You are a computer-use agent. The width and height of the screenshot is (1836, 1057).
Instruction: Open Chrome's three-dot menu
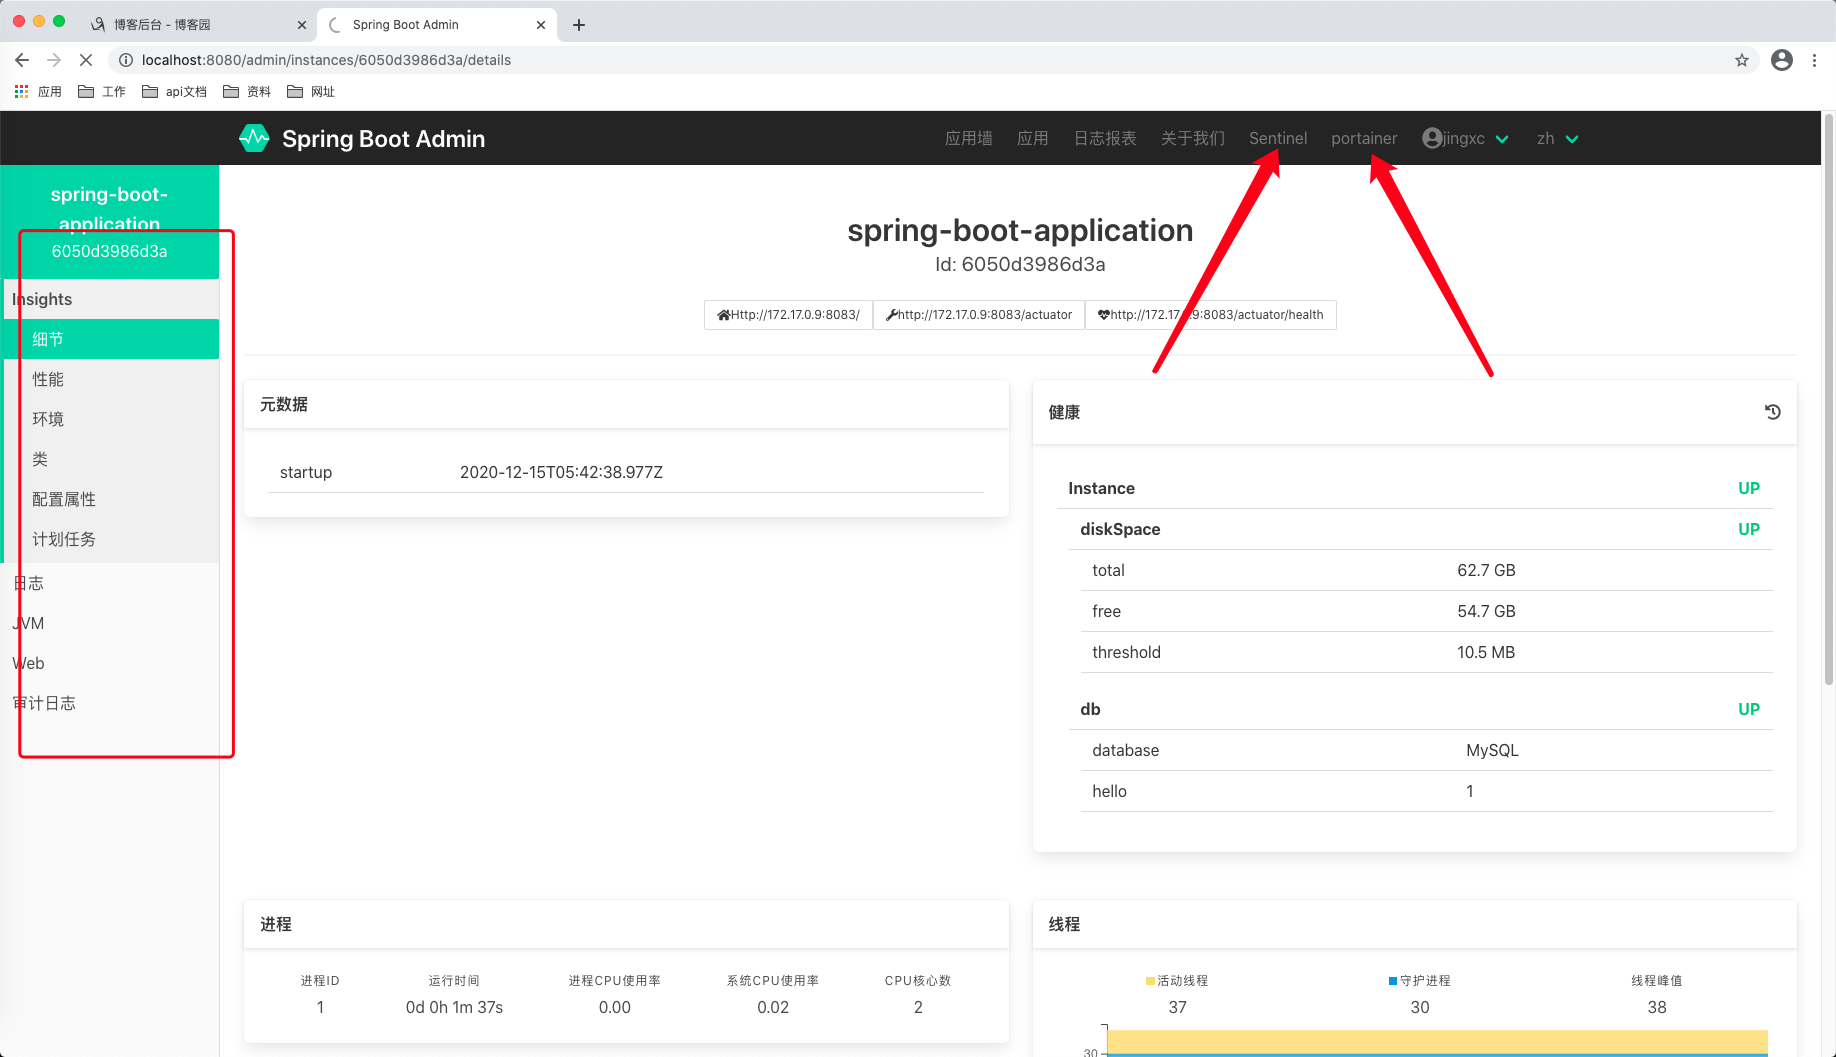1814,60
